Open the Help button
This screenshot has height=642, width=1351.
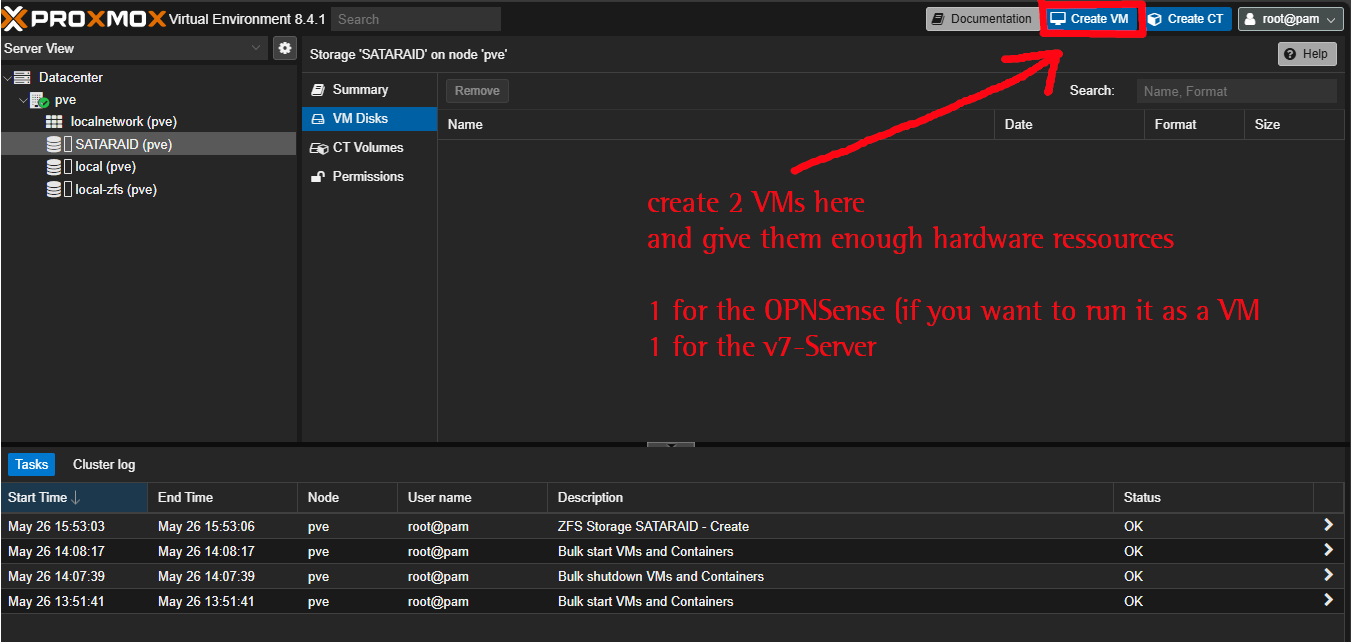pos(1307,54)
